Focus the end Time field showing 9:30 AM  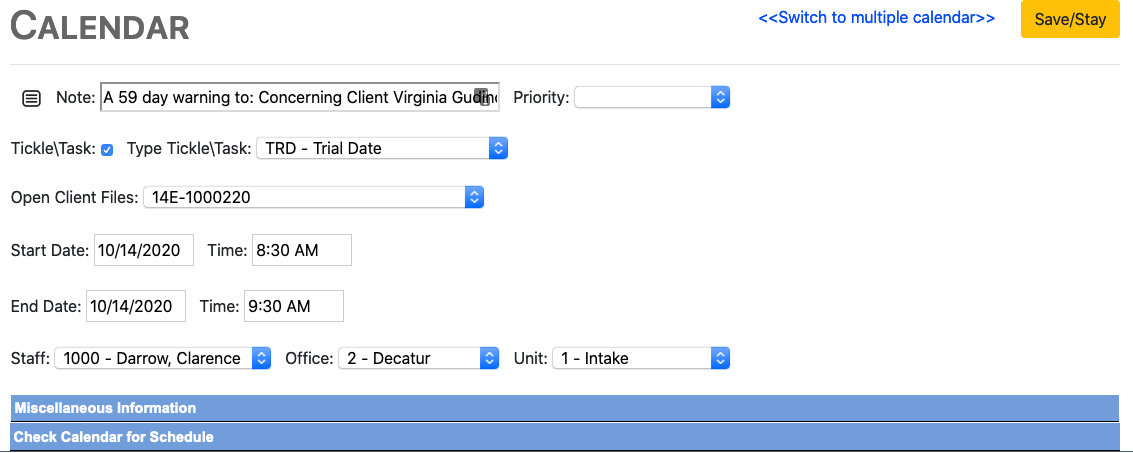293,306
